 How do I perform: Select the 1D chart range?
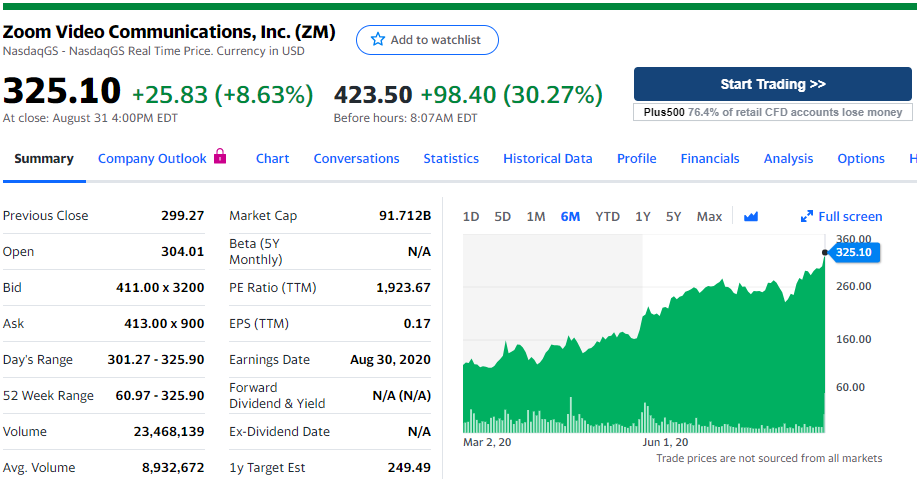471,216
